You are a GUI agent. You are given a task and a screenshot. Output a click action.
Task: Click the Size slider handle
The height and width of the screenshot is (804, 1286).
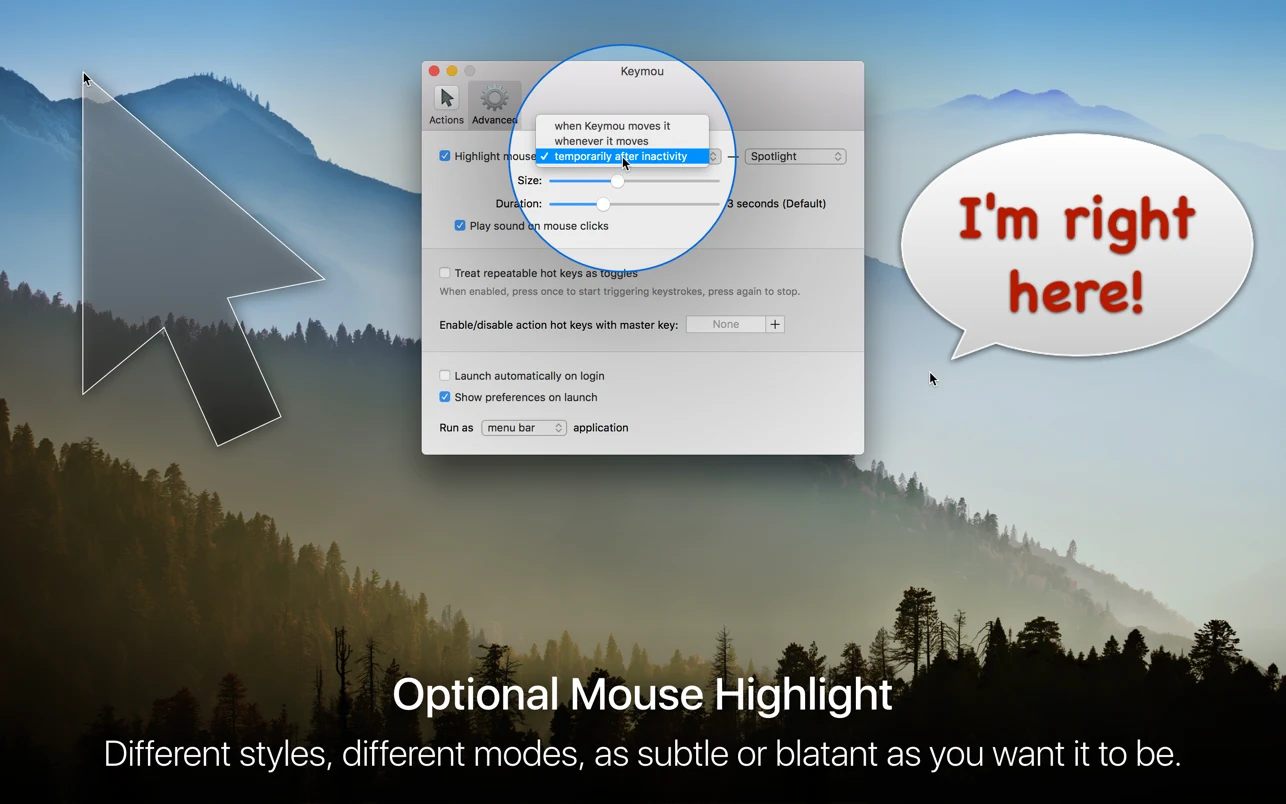point(617,181)
